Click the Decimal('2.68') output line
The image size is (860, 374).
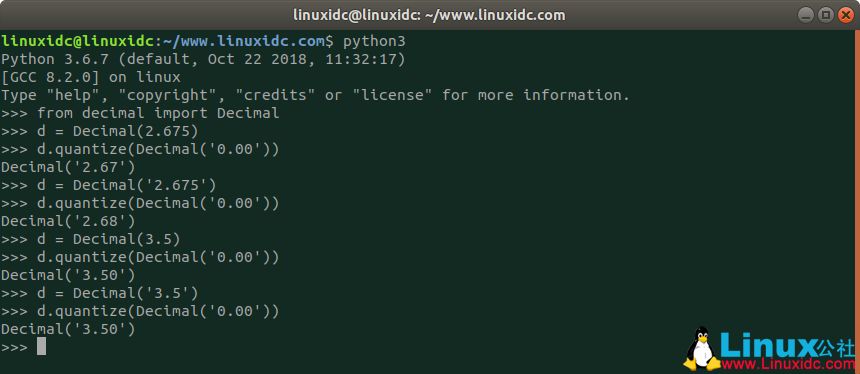click(68, 221)
